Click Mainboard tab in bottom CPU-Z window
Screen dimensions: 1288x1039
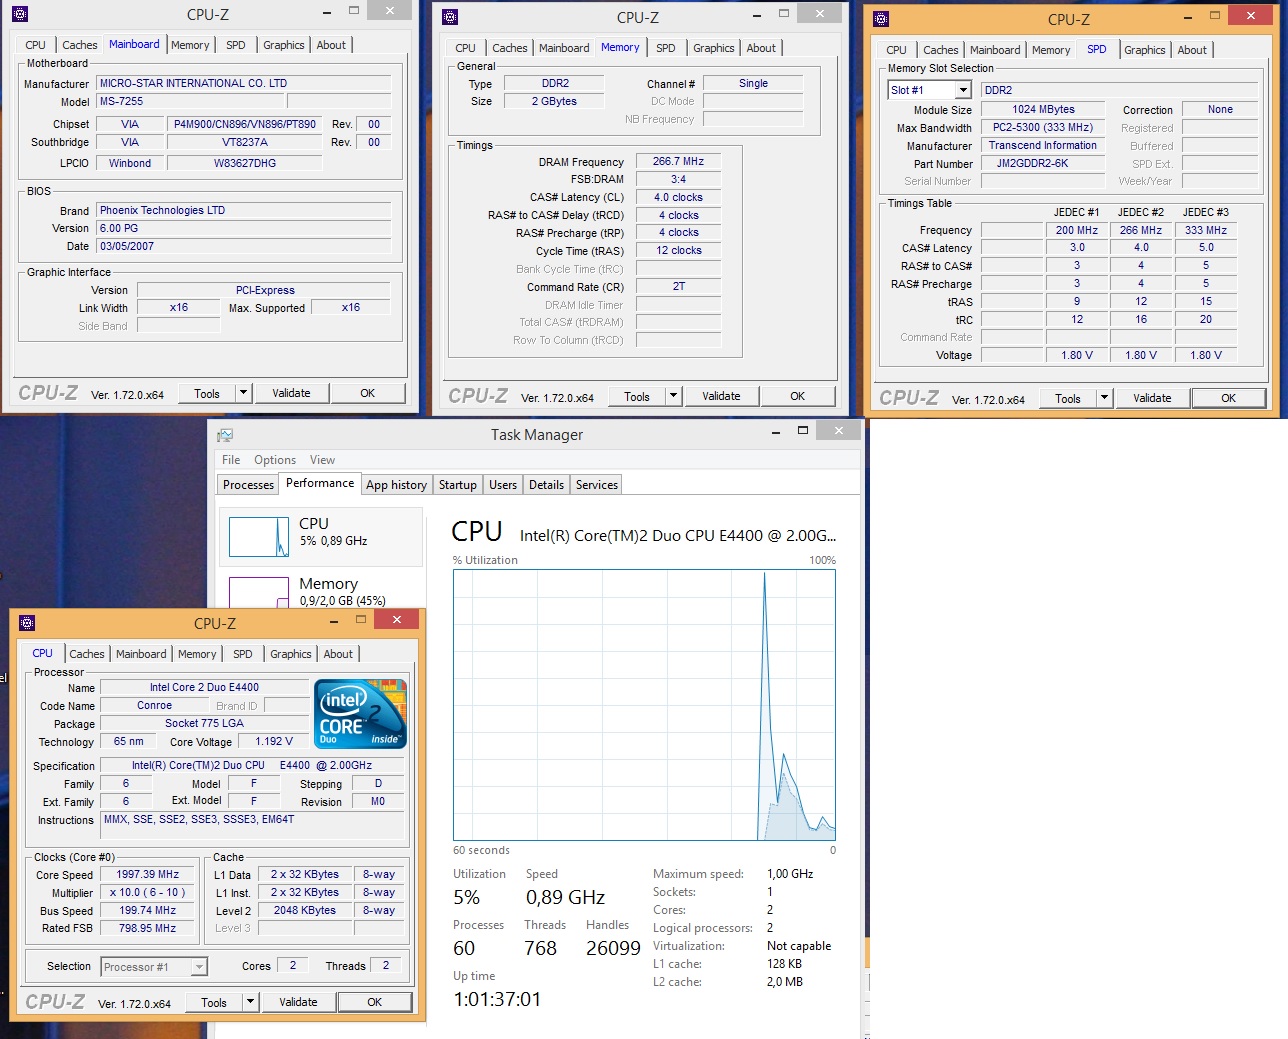[141, 654]
